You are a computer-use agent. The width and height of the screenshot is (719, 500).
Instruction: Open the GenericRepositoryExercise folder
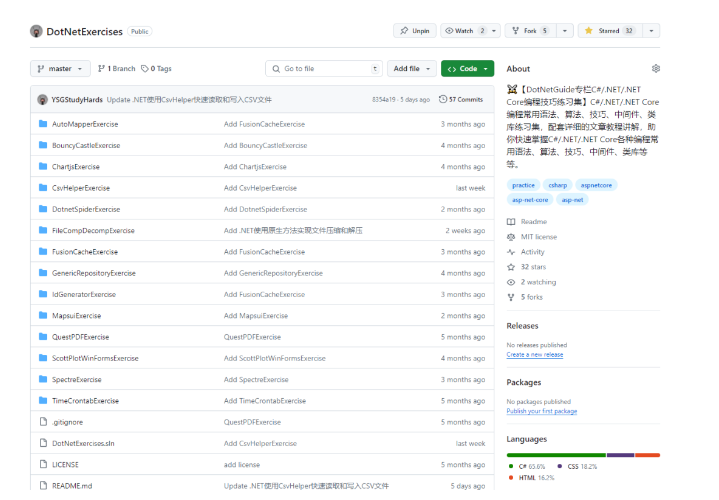tap(94, 273)
